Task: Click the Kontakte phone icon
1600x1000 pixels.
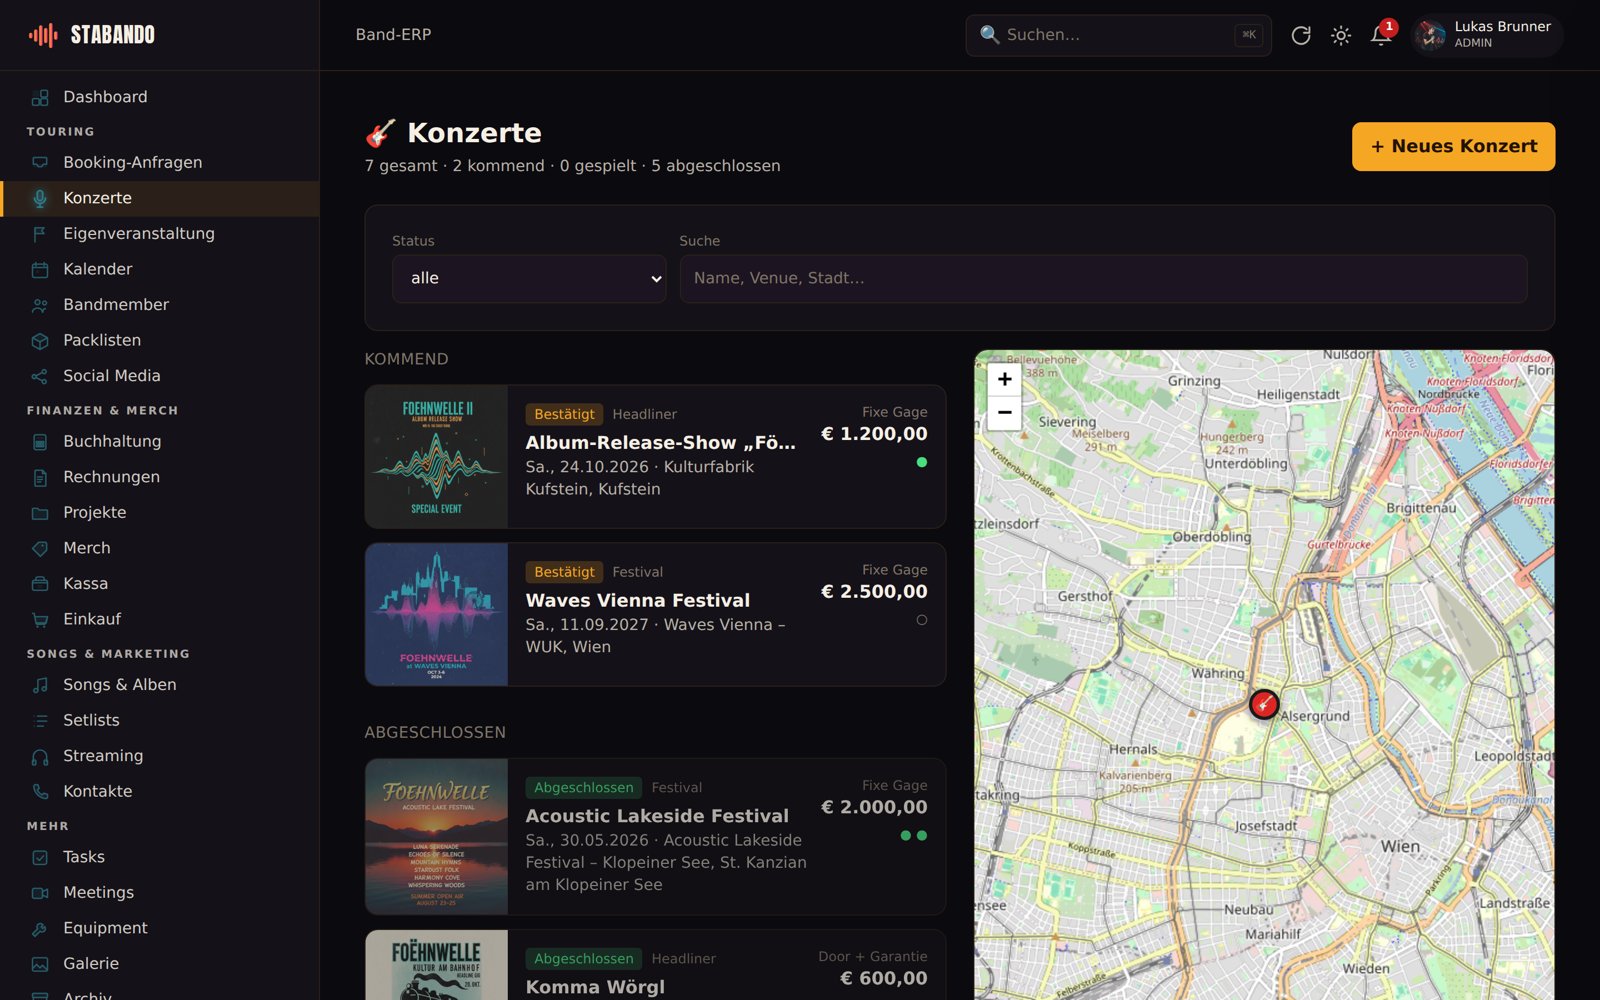Action: pyautogui.click(x=40, y=791)
